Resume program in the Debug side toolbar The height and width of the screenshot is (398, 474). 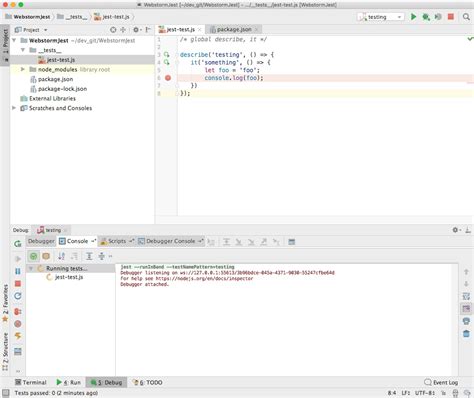pos(18,259)
